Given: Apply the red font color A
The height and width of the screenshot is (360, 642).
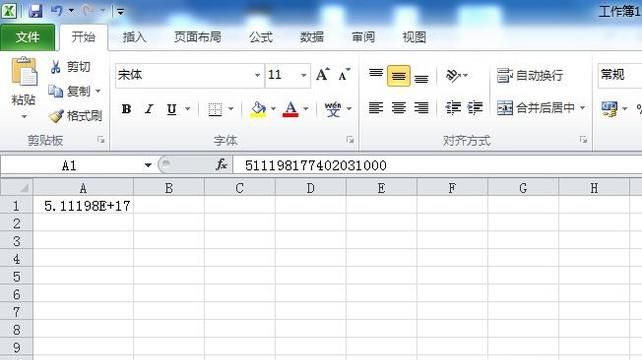Looking at the screenshot, I should [x=291, y=109].
